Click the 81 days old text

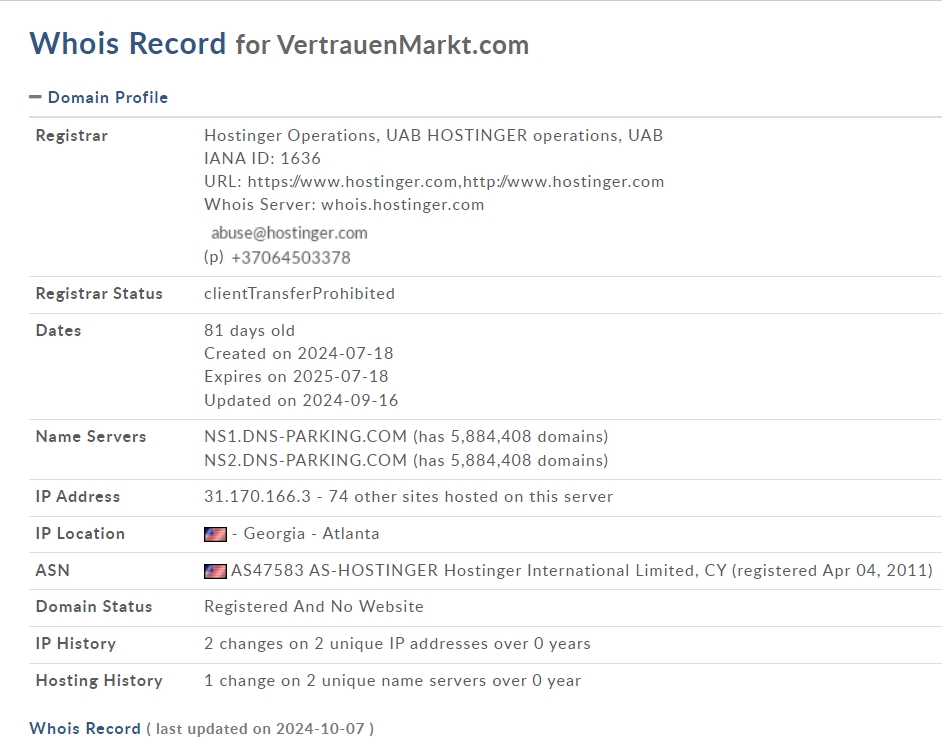click(249, 331)
